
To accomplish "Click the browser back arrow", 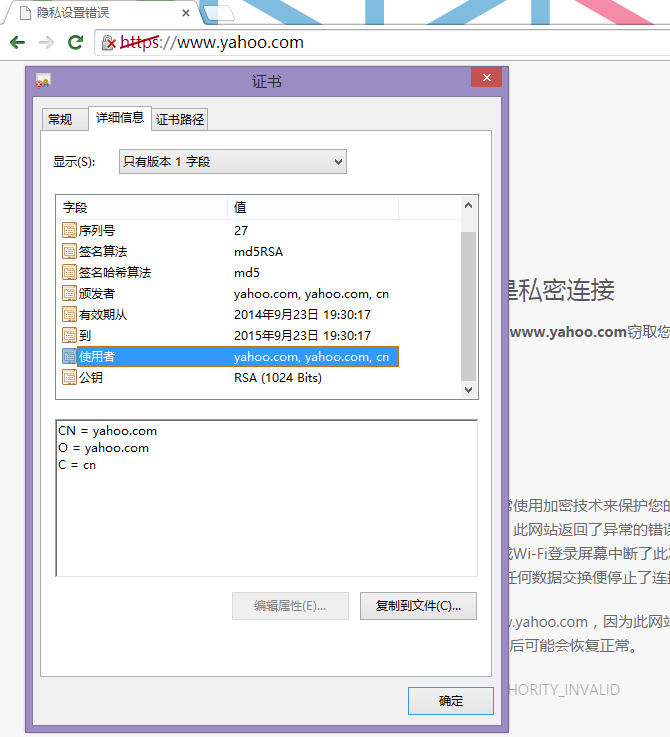I will (17, 43).
